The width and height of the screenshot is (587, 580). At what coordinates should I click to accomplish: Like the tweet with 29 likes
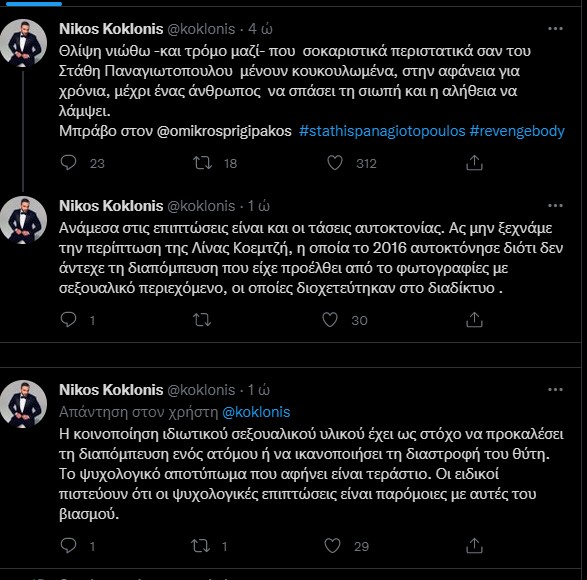332,546
